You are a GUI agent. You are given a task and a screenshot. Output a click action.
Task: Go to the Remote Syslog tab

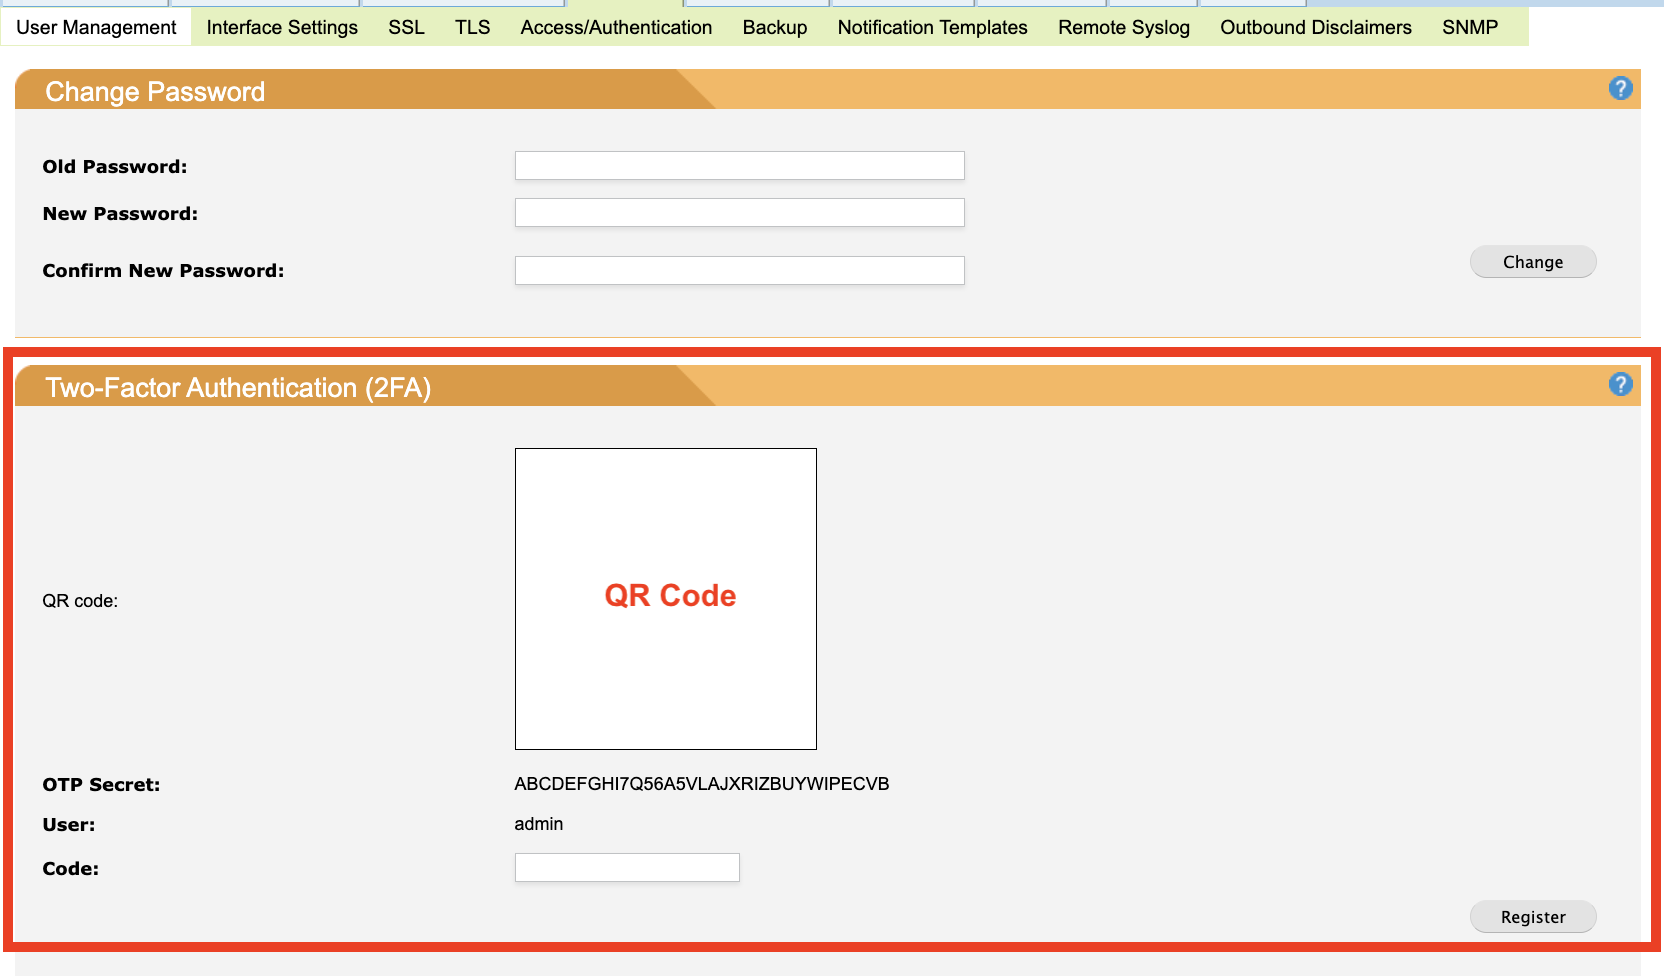(x=1124, y=27)
